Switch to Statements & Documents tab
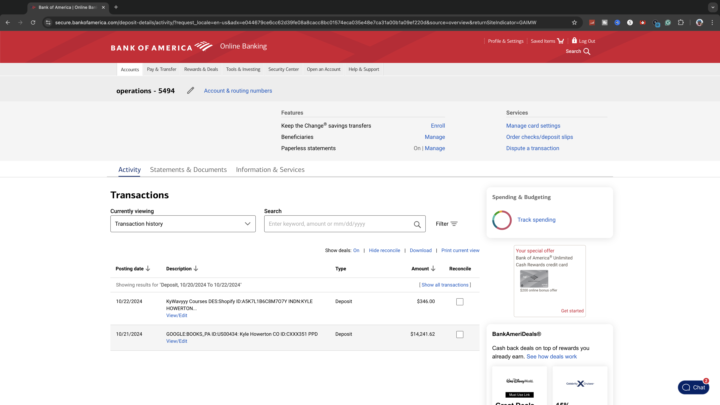The width and height of the screenshot is (720, 405). coord(188,169)
